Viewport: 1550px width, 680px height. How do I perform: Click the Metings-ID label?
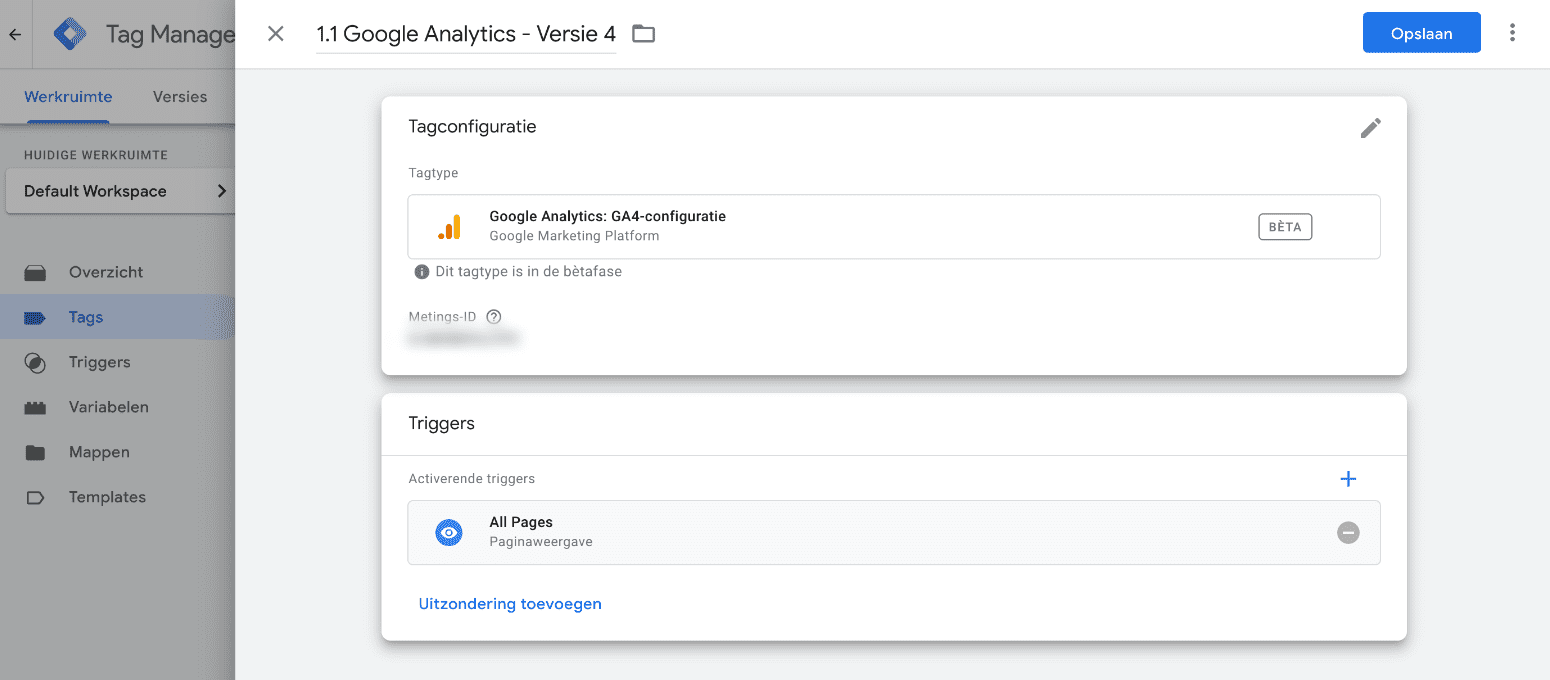[x=443, y=317]
